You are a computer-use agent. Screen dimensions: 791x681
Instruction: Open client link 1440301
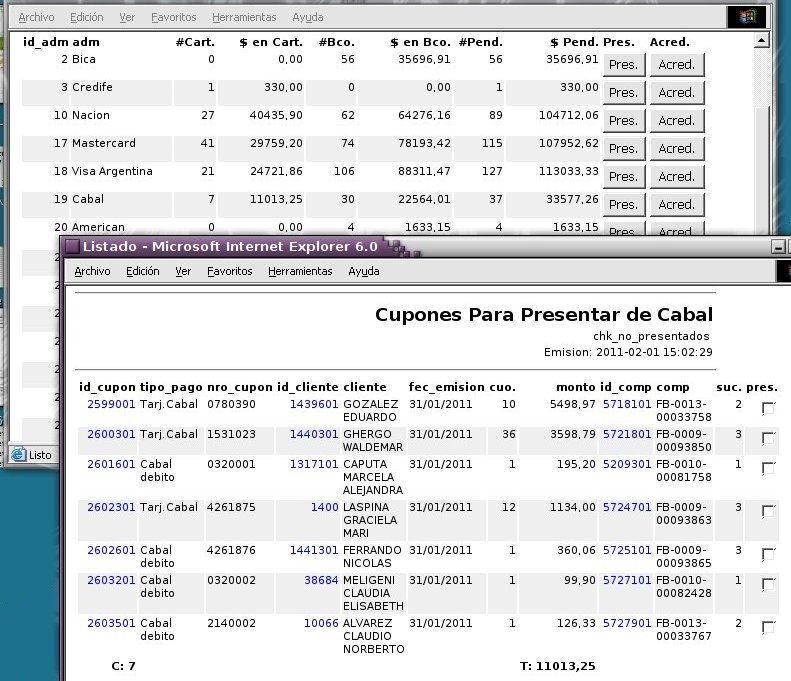[314, 434]
